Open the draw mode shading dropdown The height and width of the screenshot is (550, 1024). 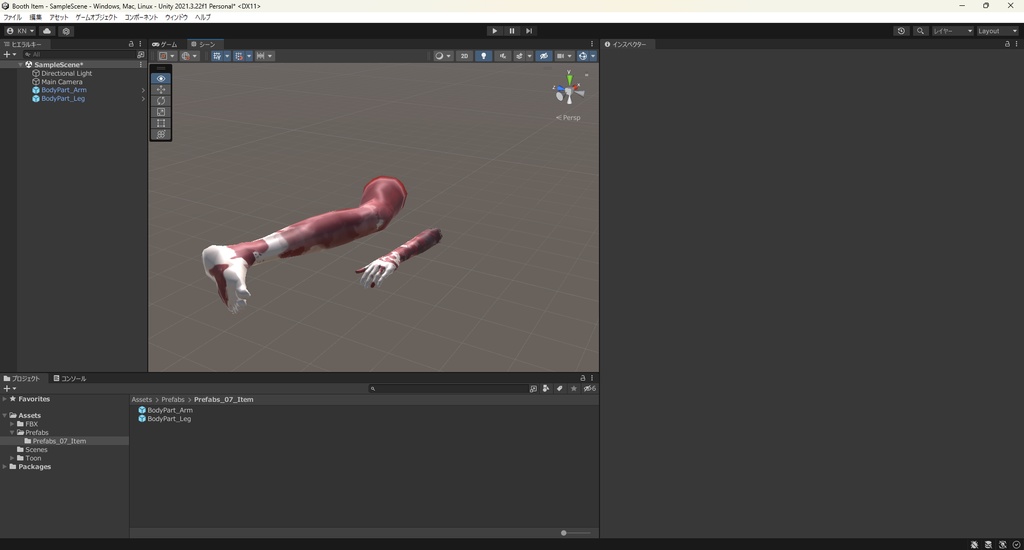[x=442, y=56]
